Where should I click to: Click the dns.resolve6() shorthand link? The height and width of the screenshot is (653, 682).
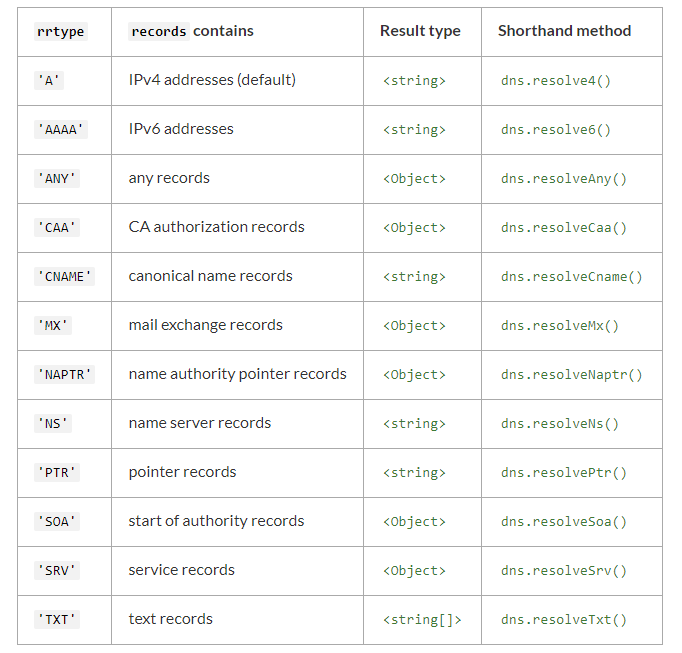(555, 130)
